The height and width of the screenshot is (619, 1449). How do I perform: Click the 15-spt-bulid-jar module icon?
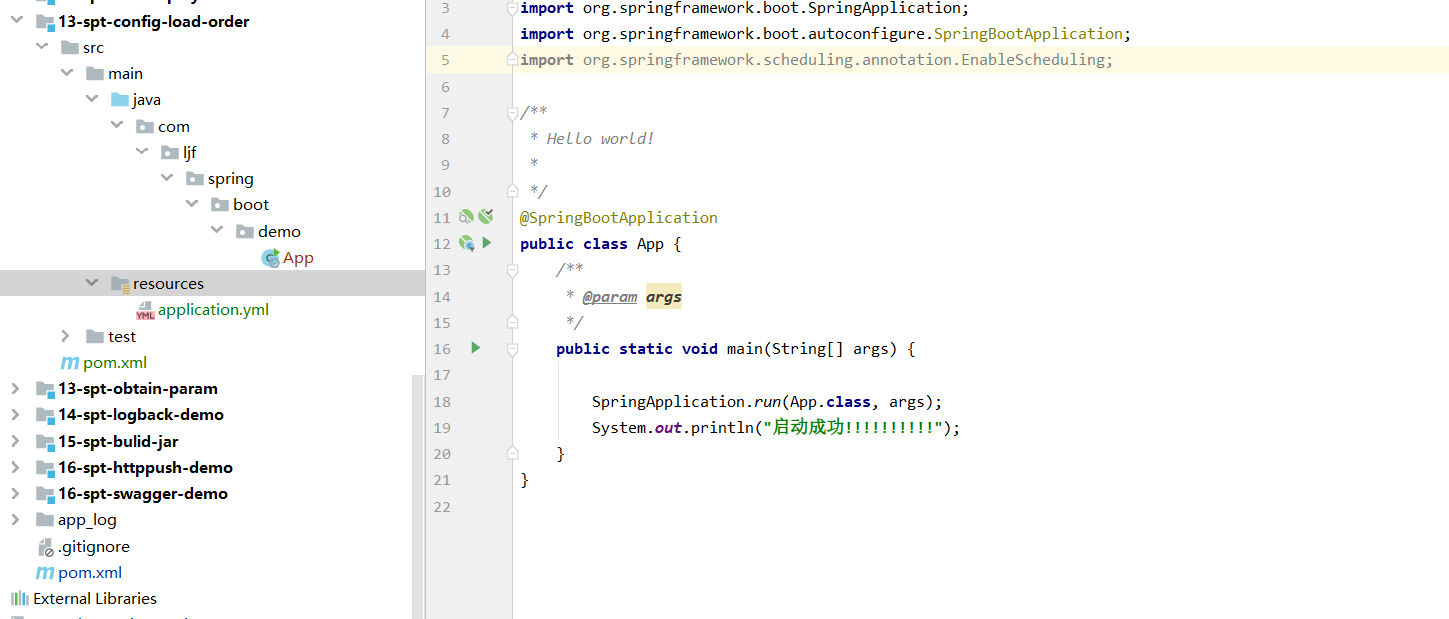[x=45, y=442]
